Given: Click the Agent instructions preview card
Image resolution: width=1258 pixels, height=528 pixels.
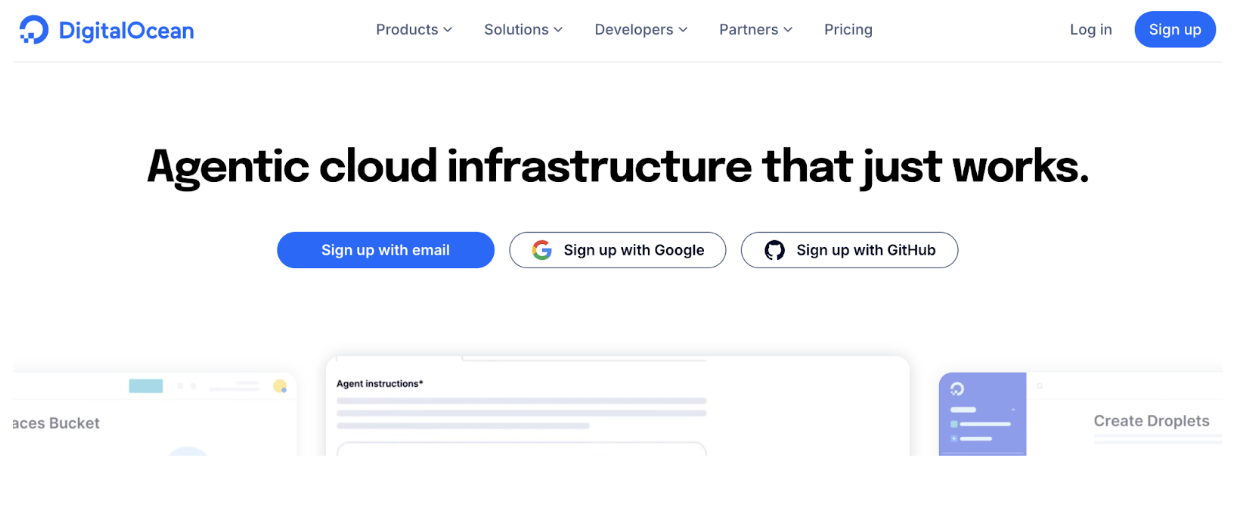Looking at the screenshot, I should pos(617,406).
